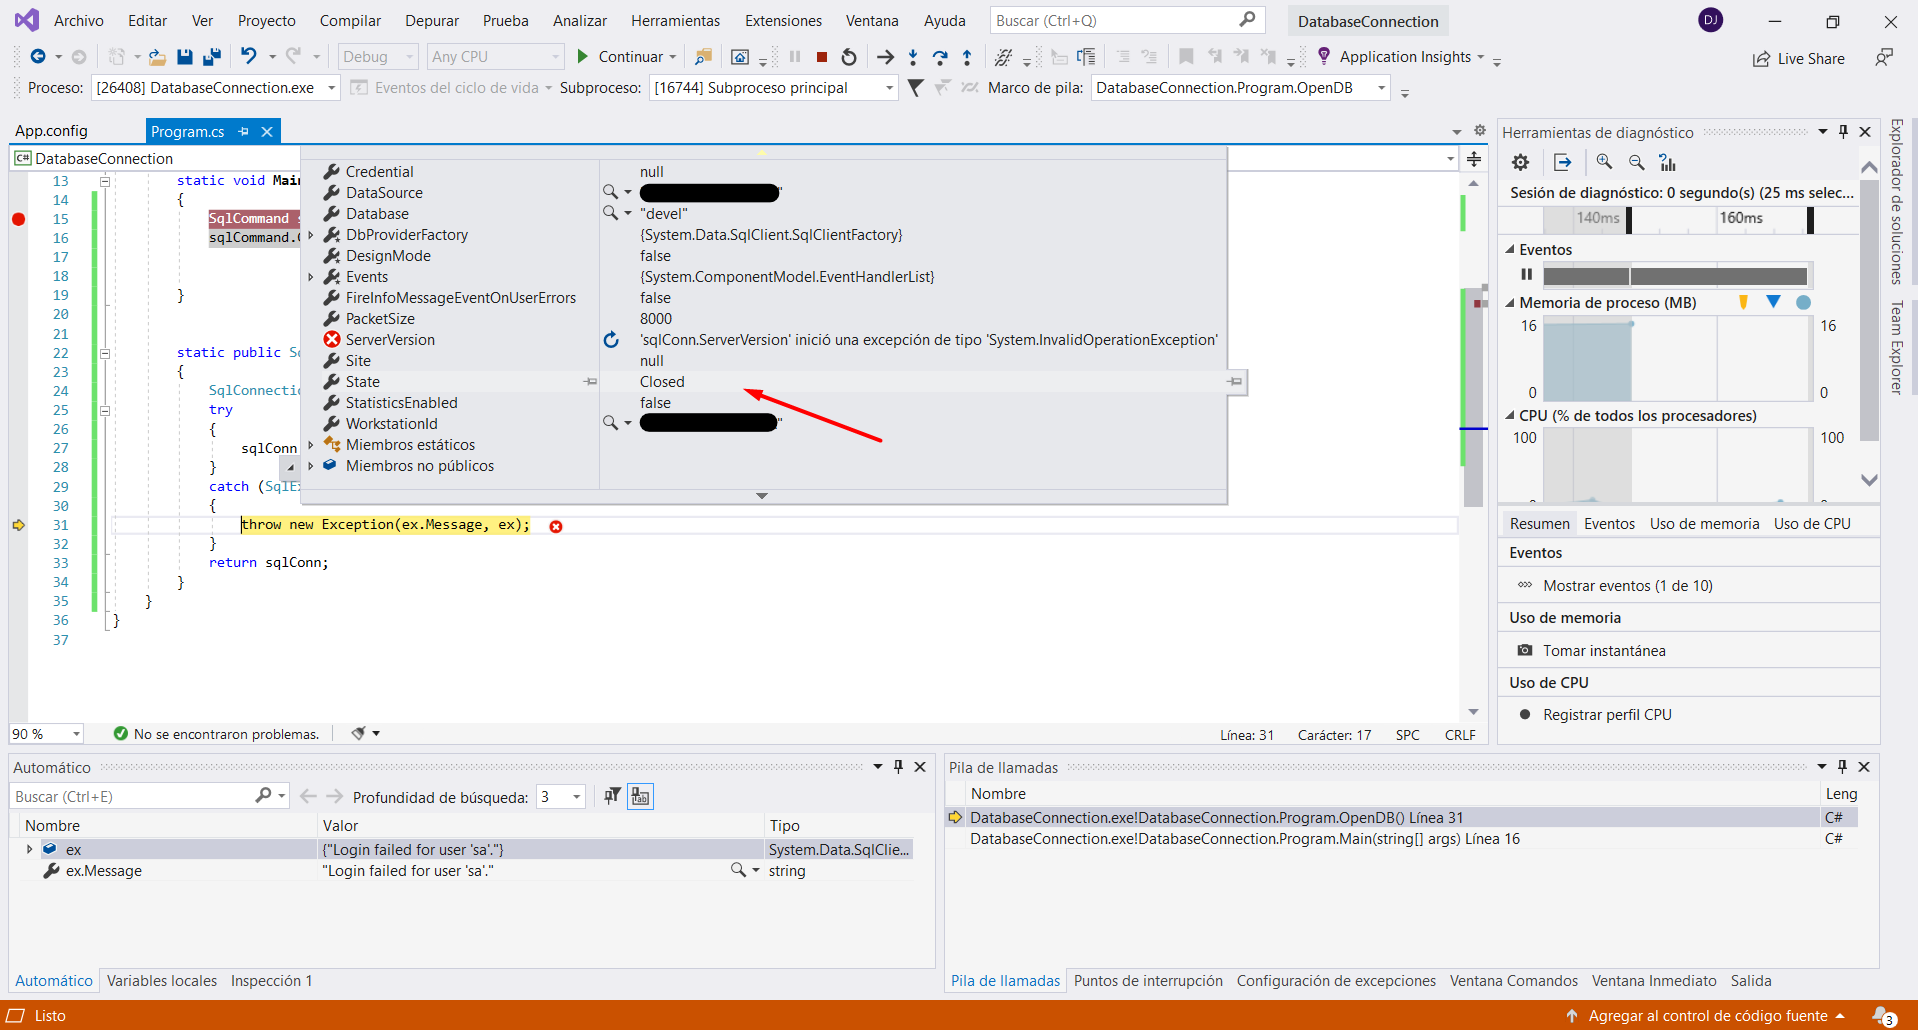The image size is (1918, 1030).
Task: Open the DataSource text visualizer magnifier
Action: pyautogui.click(x=610, y=192)
